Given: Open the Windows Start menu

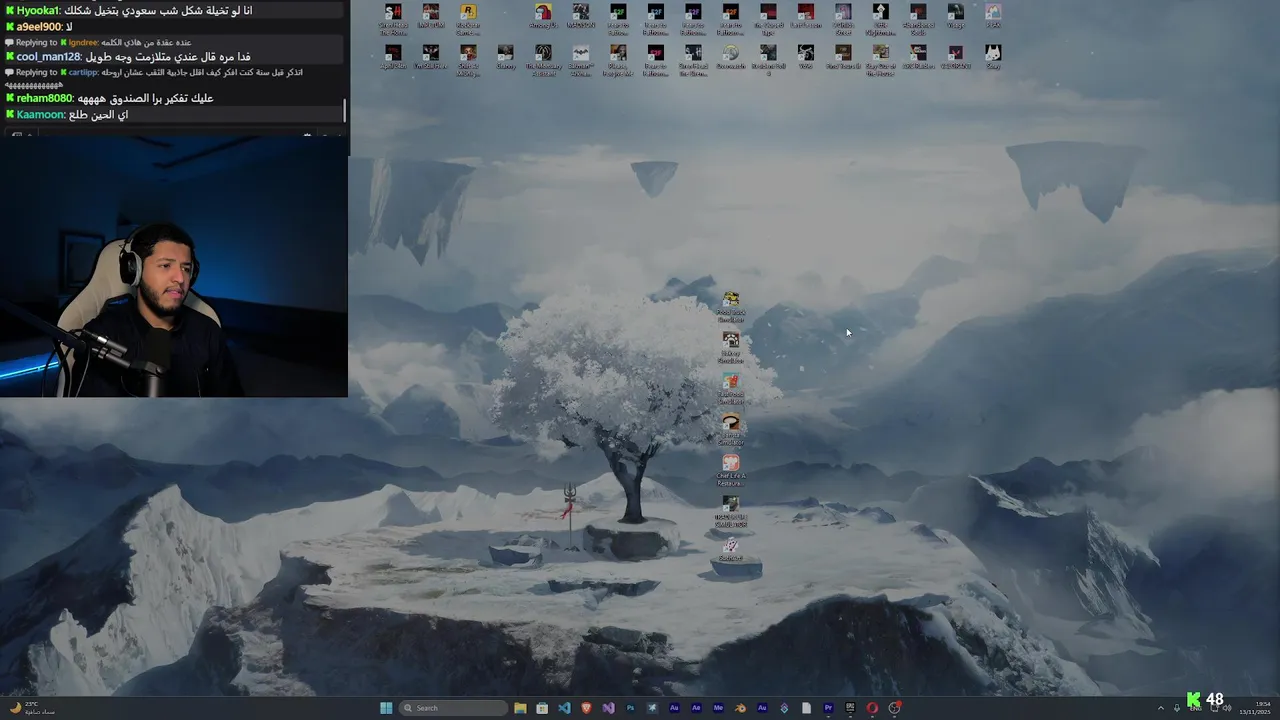Looking at the screenshot, I should [x=386, y=708].
